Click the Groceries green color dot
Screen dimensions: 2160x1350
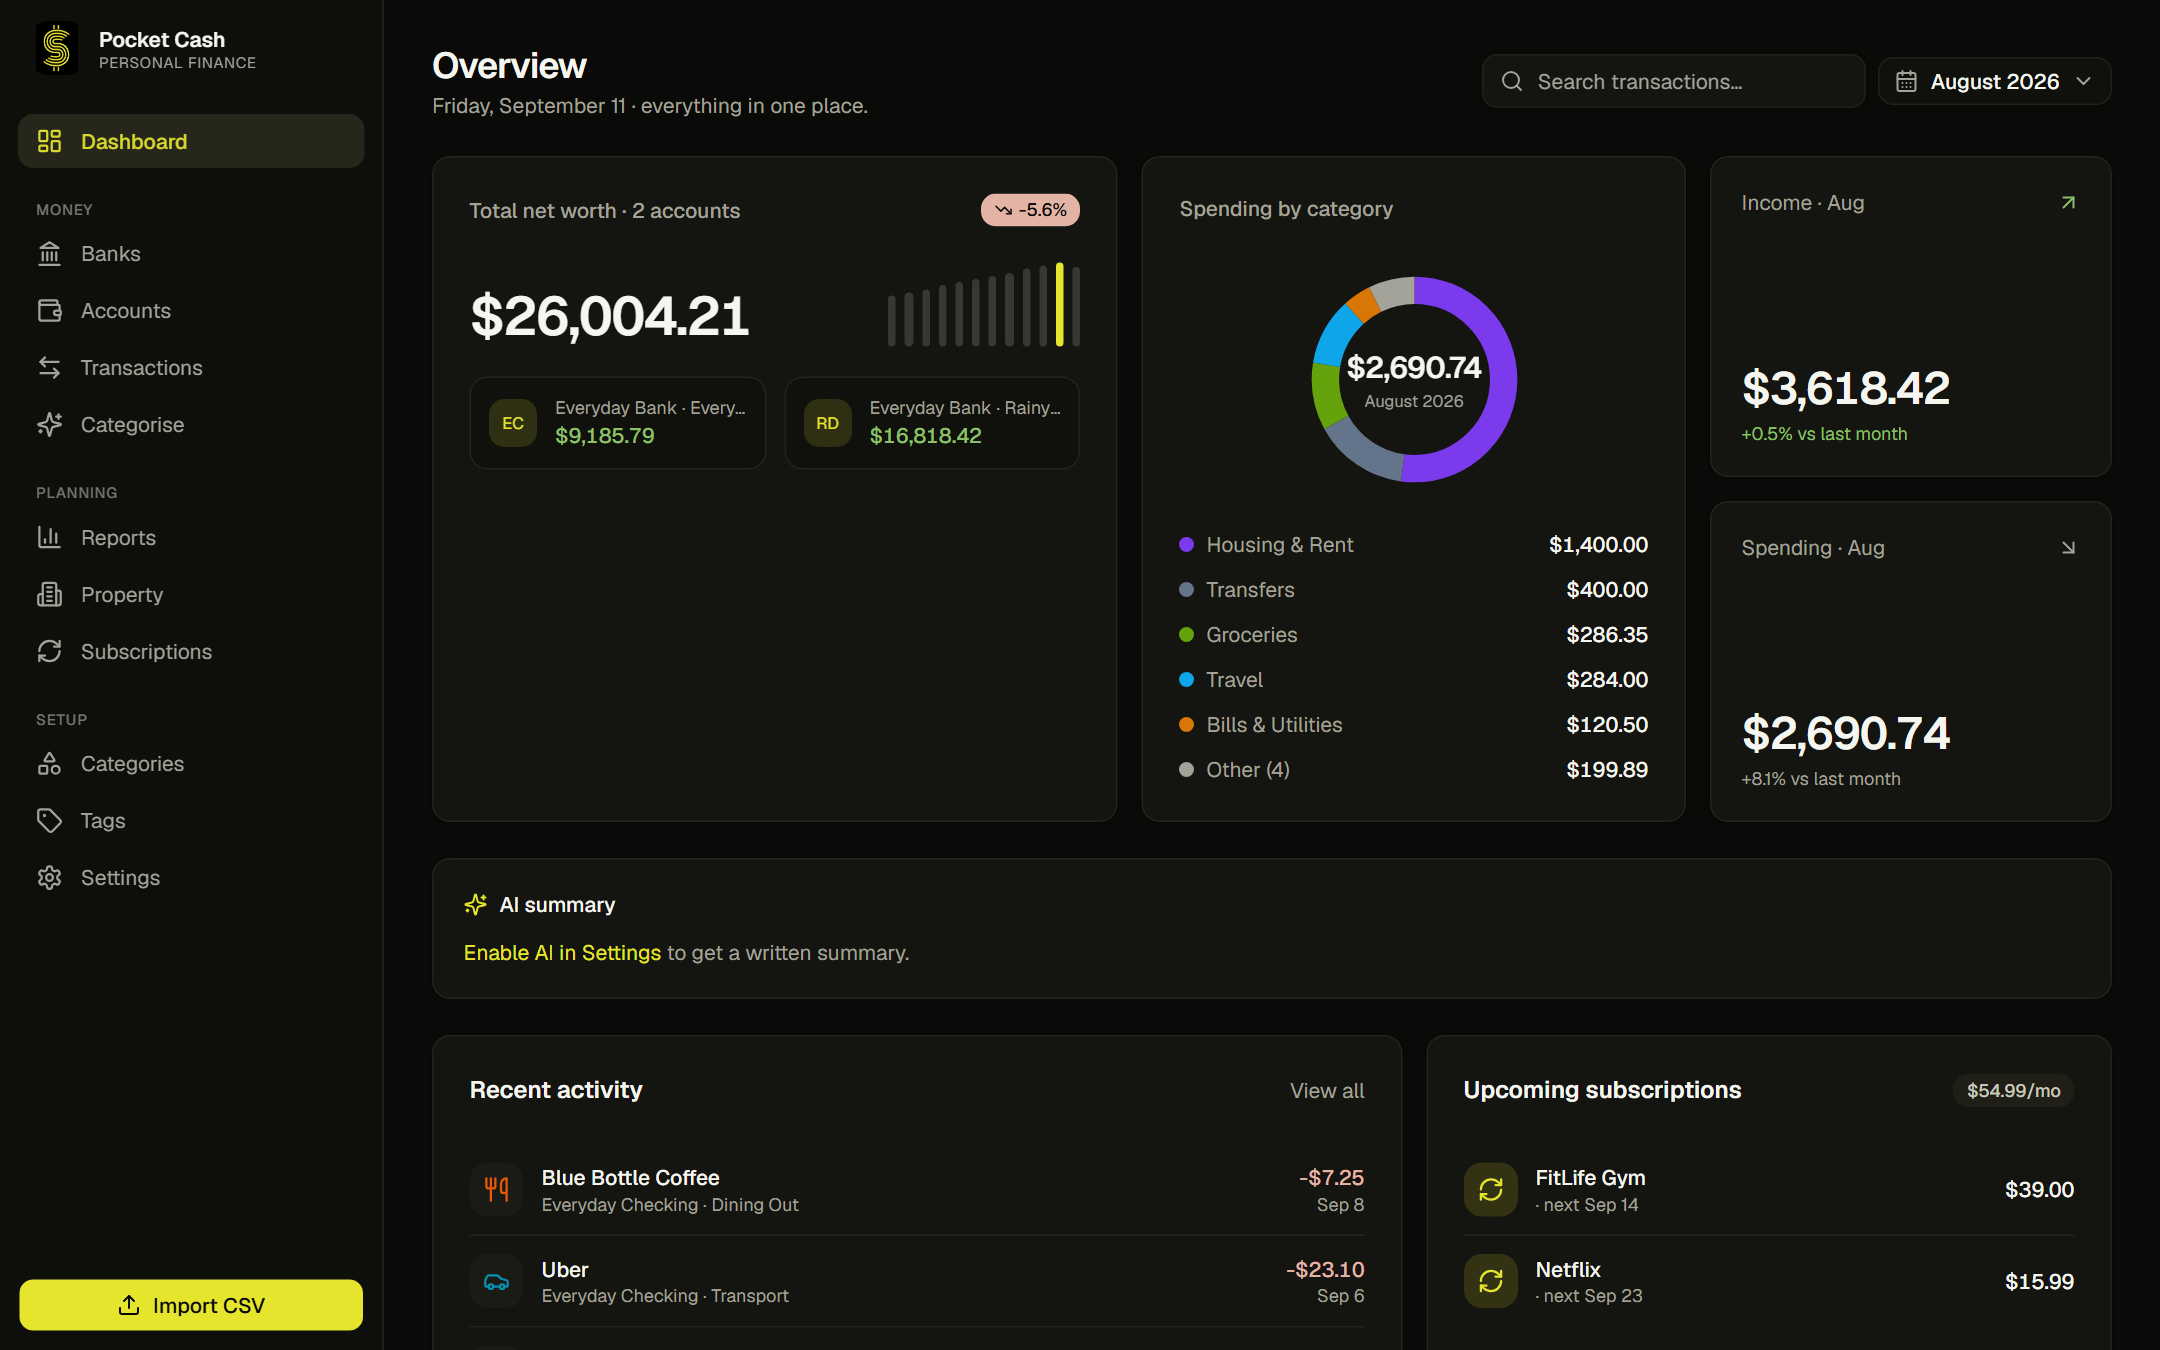pos(1186,635)
